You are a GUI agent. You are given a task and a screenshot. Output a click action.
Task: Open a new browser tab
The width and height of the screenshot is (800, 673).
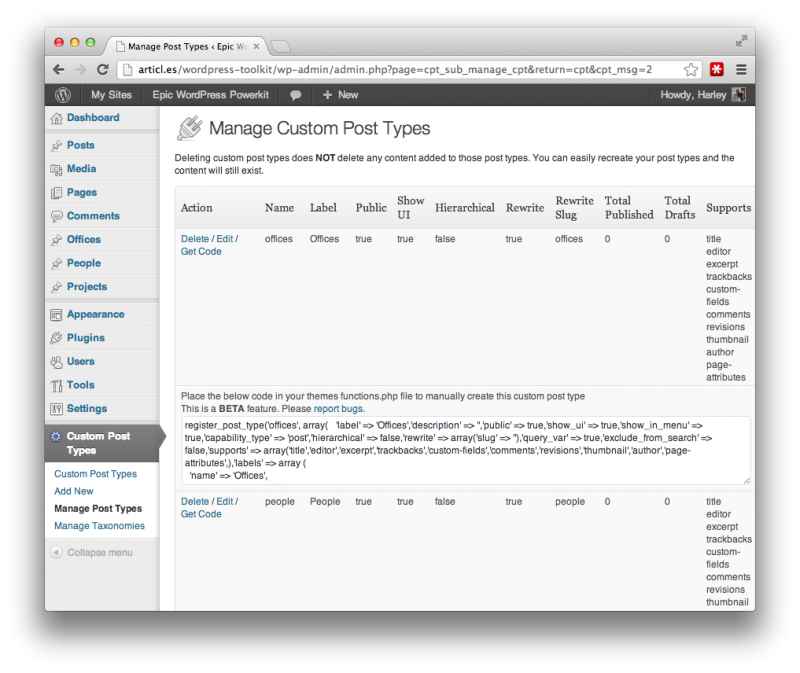[x=281, y=47]
